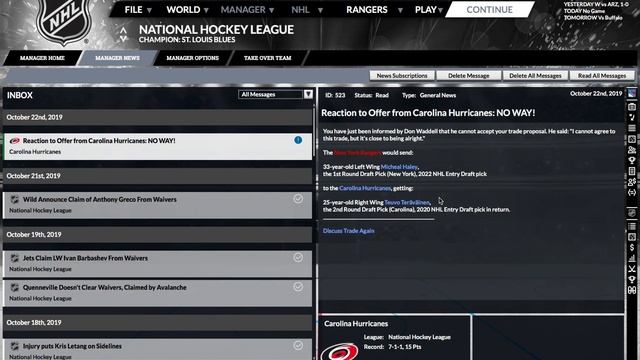Click TOMORROW Vs Buffalo schedule text
640x360 pixels.
point(593,18)
